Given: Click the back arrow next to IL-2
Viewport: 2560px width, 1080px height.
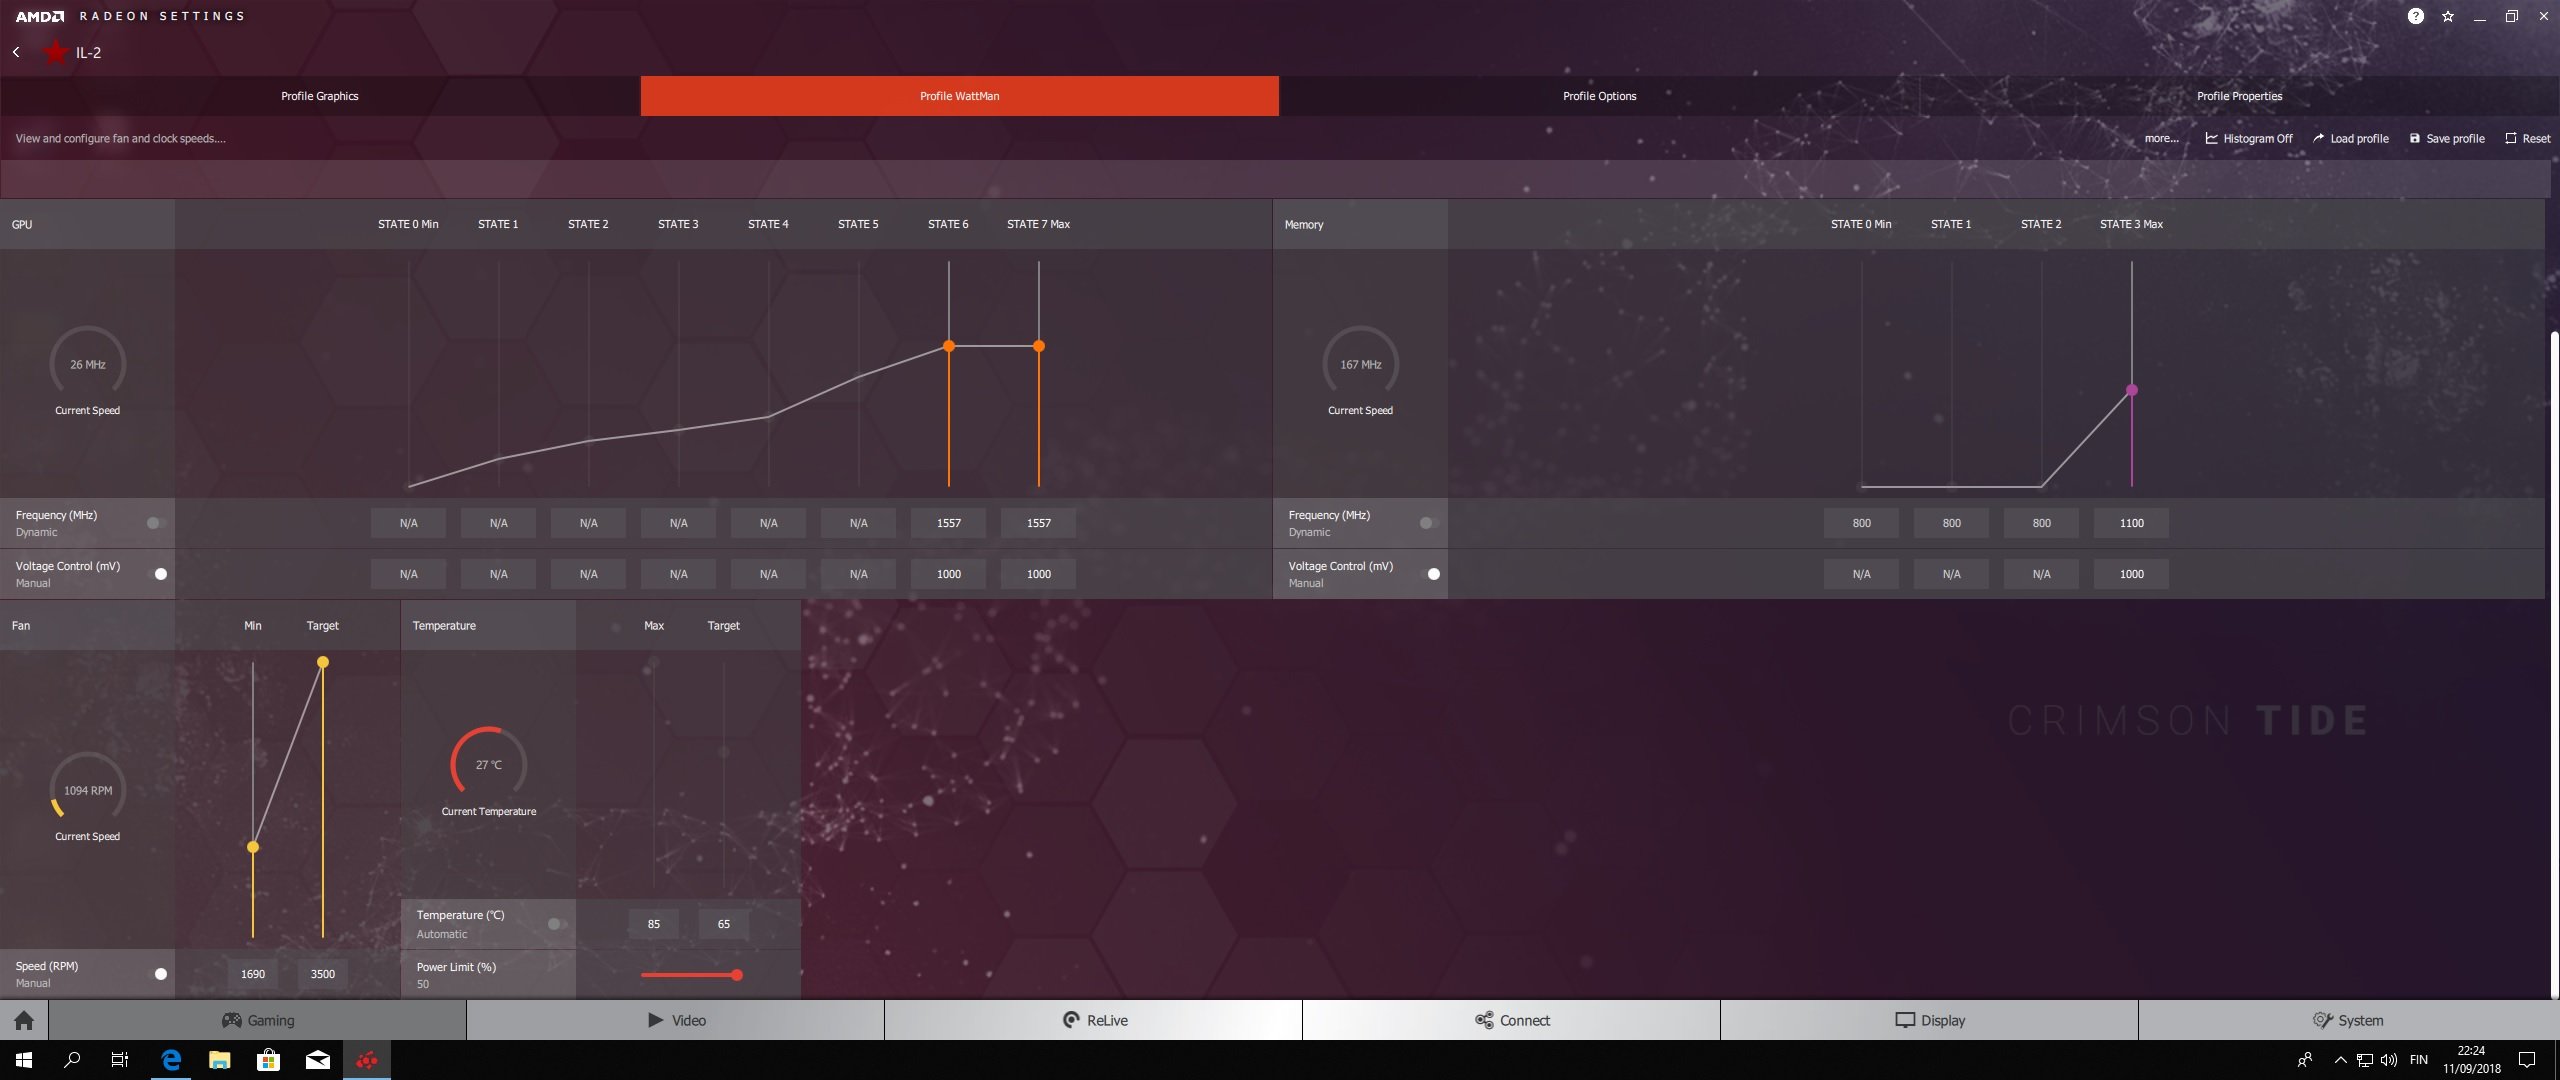Looking at the screenshot, I should [x=16, y=52].
